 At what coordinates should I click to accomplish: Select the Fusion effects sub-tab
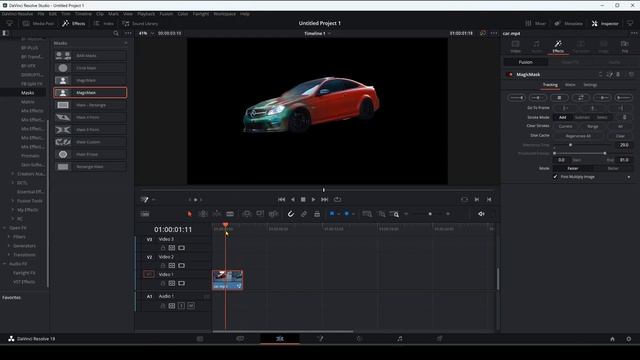526,62
